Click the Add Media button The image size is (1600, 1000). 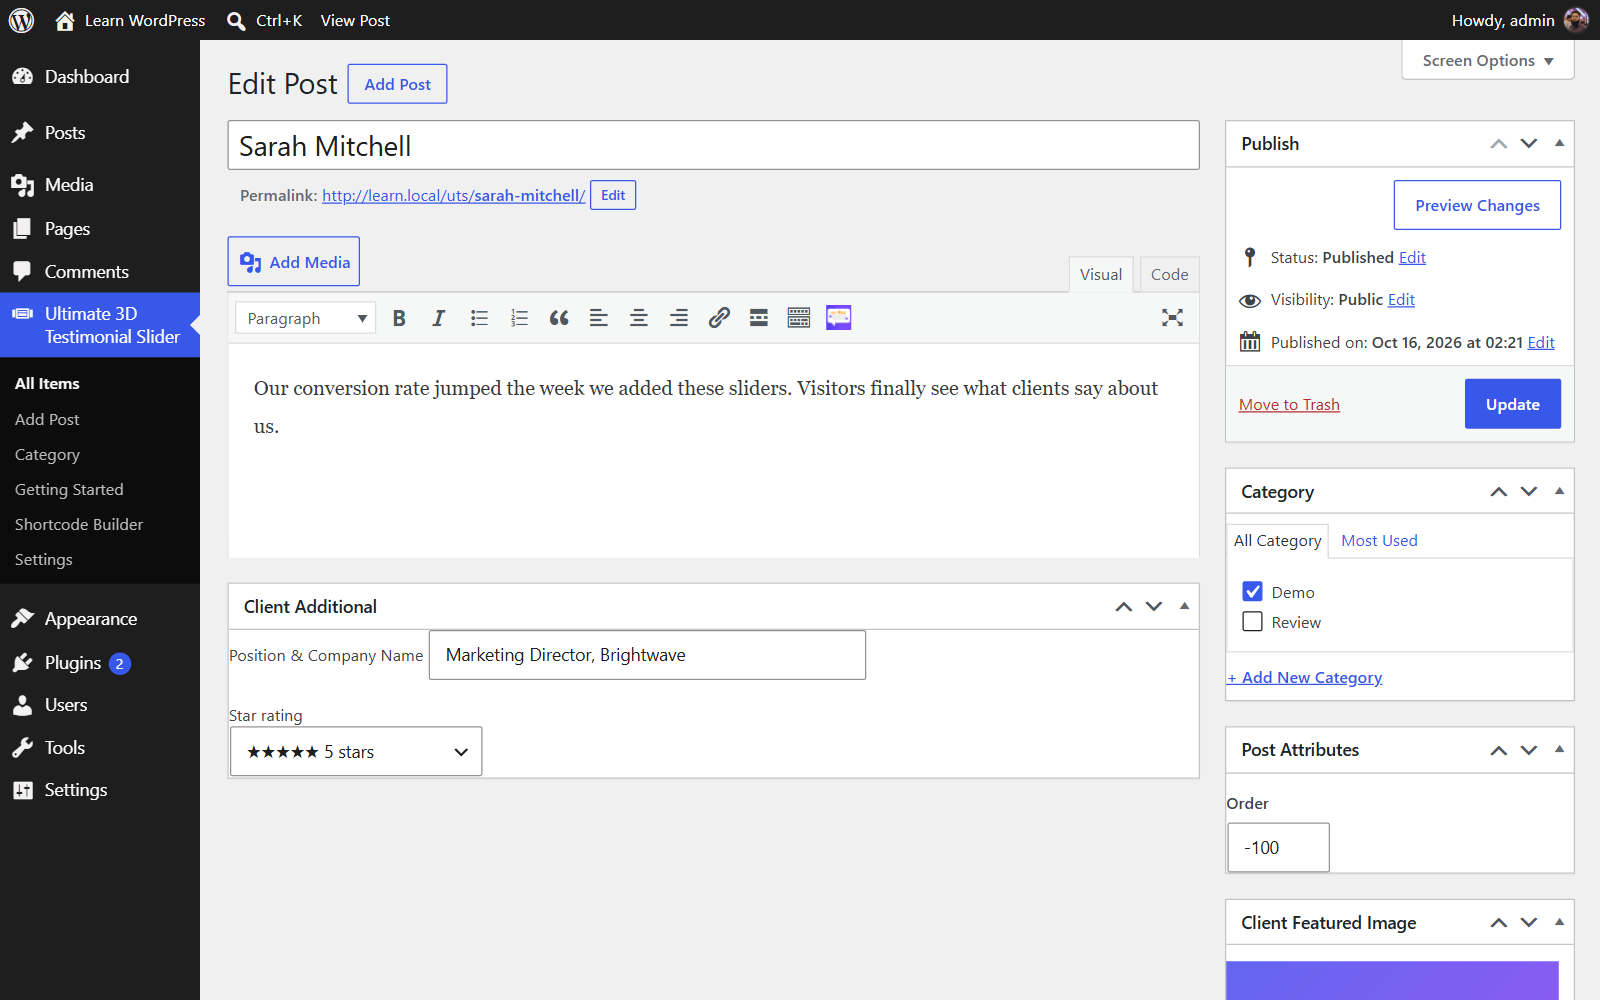294,262
